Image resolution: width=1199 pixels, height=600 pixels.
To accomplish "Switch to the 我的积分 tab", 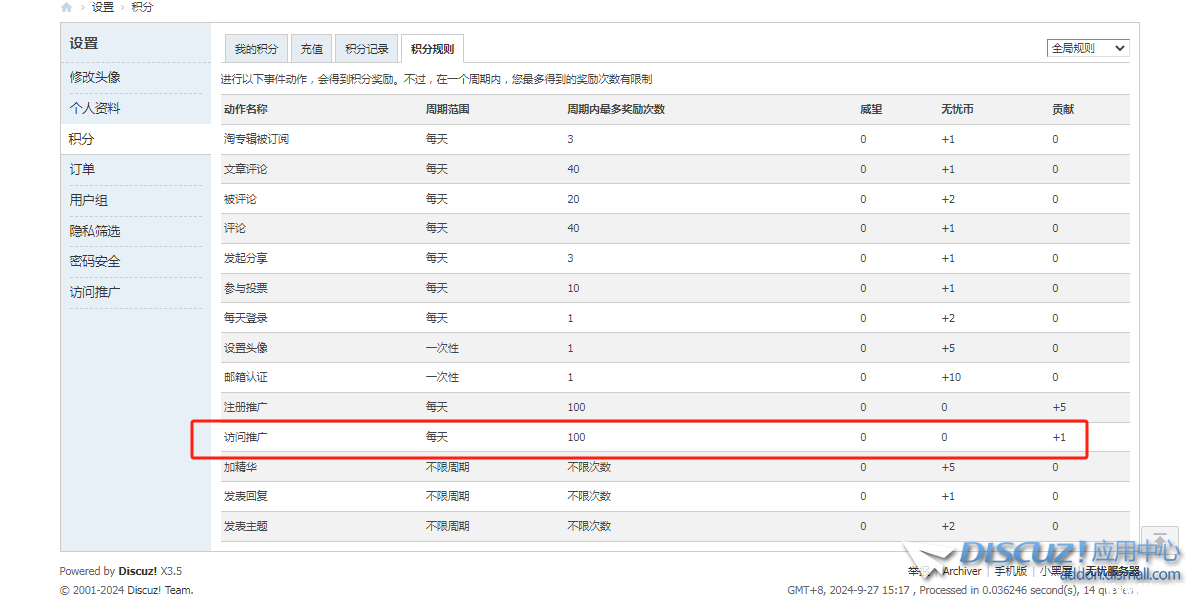I will coord(256,49).
